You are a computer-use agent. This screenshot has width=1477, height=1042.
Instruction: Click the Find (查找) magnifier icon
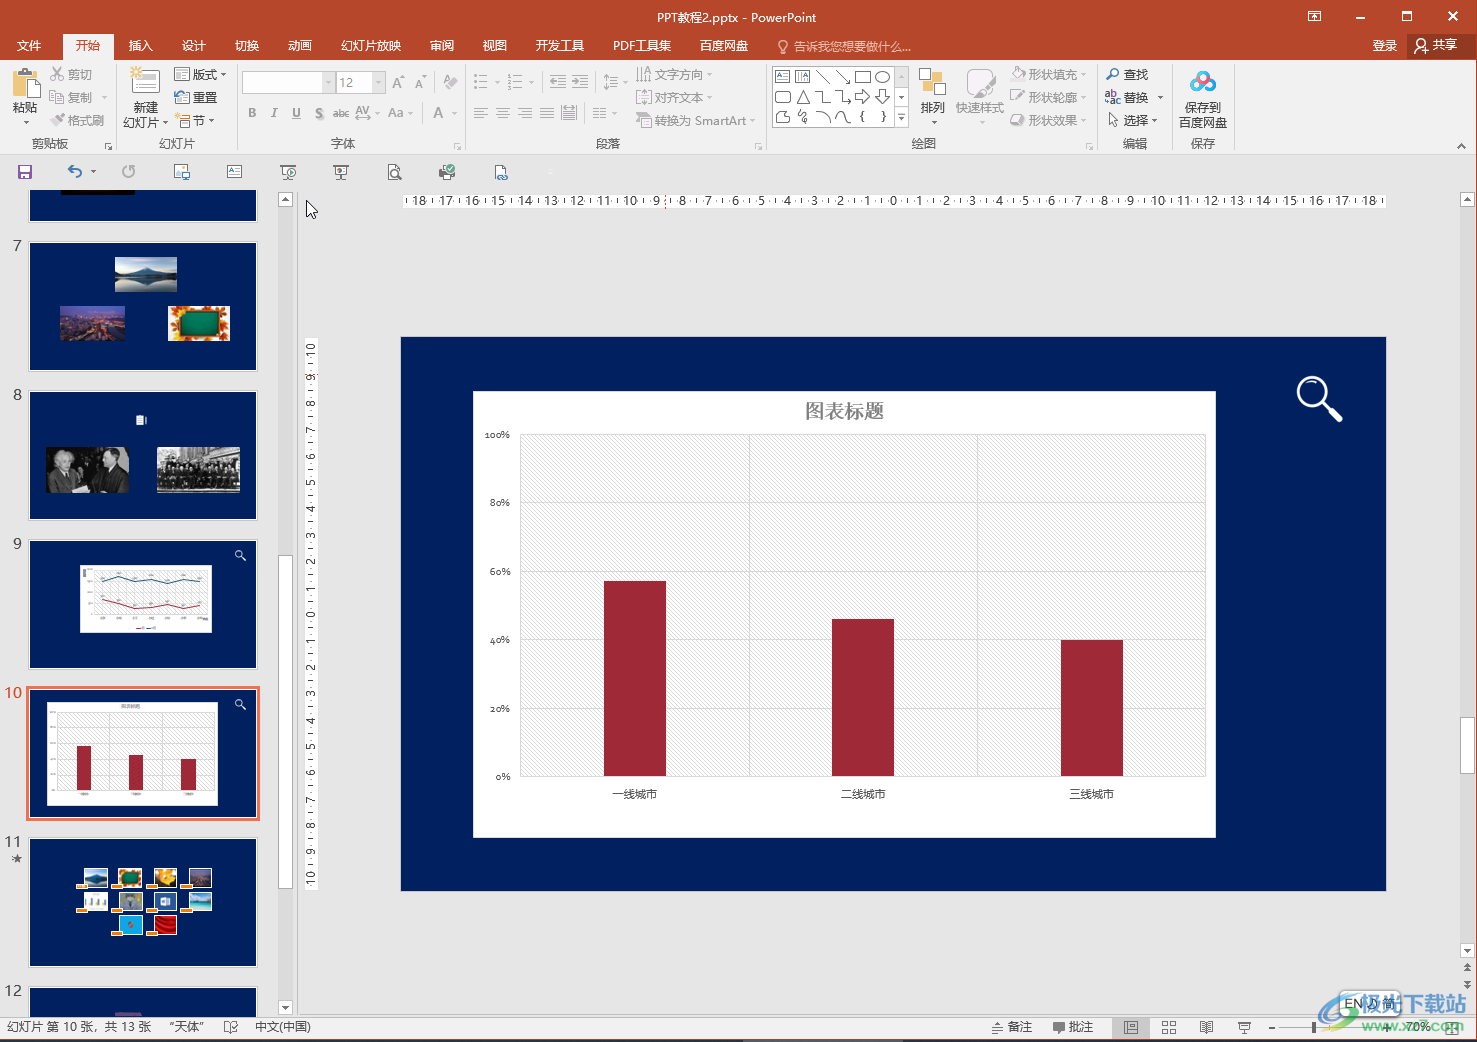(1113, 74)
